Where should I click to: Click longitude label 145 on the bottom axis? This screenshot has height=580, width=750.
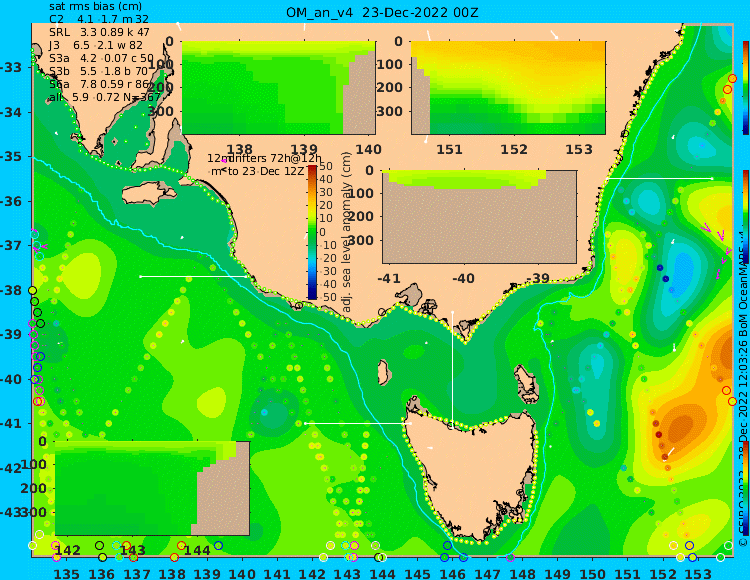[418, 573]
